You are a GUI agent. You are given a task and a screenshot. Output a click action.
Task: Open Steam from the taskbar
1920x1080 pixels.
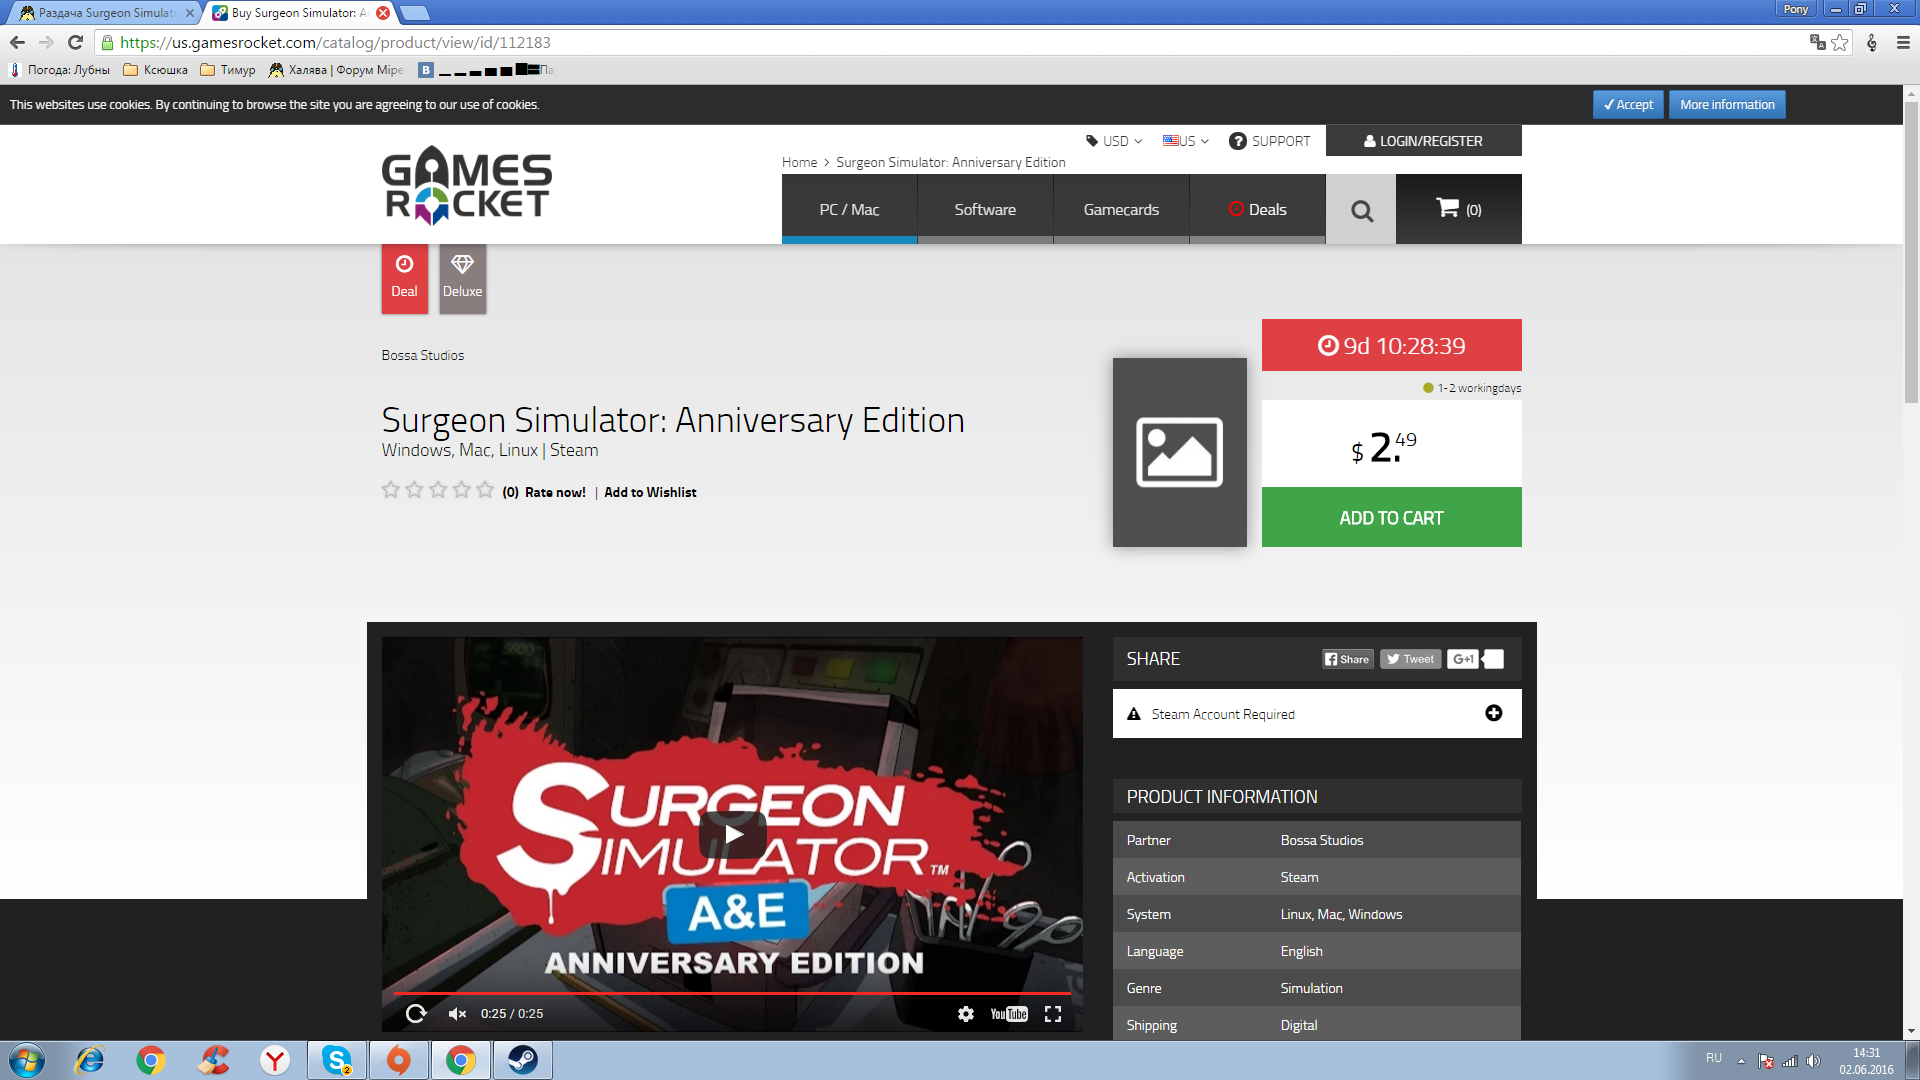pyautogui.click(x=523, y=1060)
